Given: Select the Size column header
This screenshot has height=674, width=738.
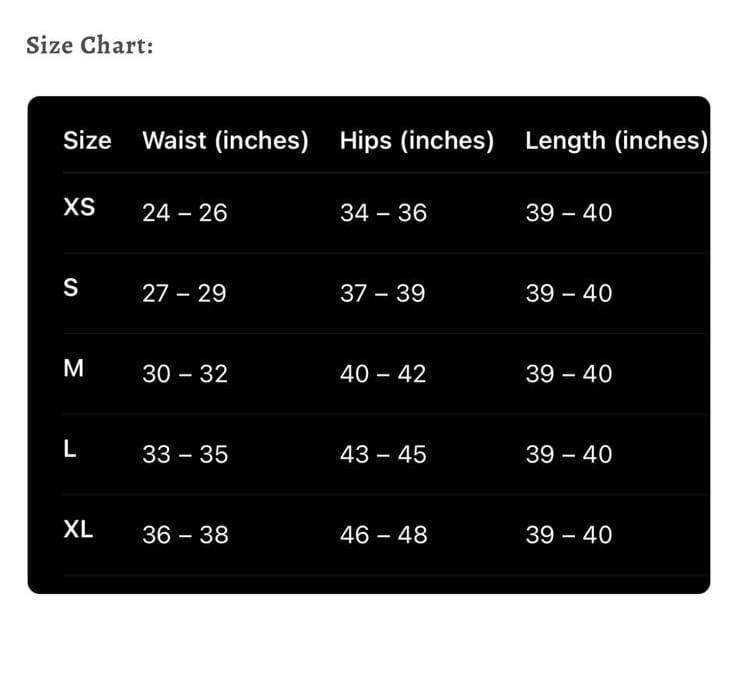Looking at the screenshot, I should click(x=87, y=140).
